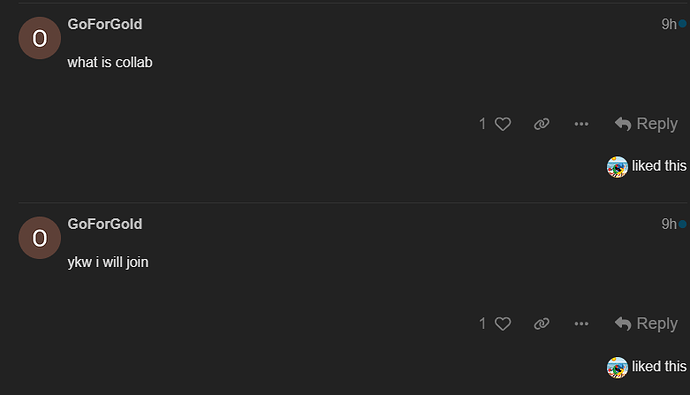Image resolution: width=690 pixels, height=395 pixels.
Task: Toggle like count '1' on second post
Action: point(482,324)
